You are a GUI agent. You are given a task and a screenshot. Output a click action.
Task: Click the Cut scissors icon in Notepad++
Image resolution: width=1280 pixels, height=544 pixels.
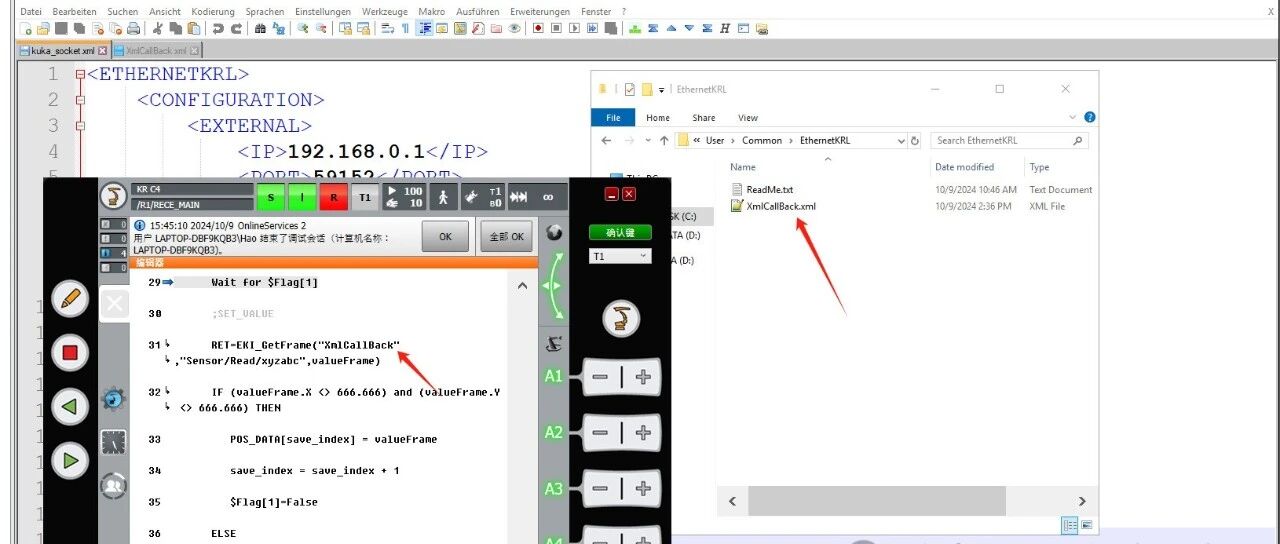coord(158,29)
